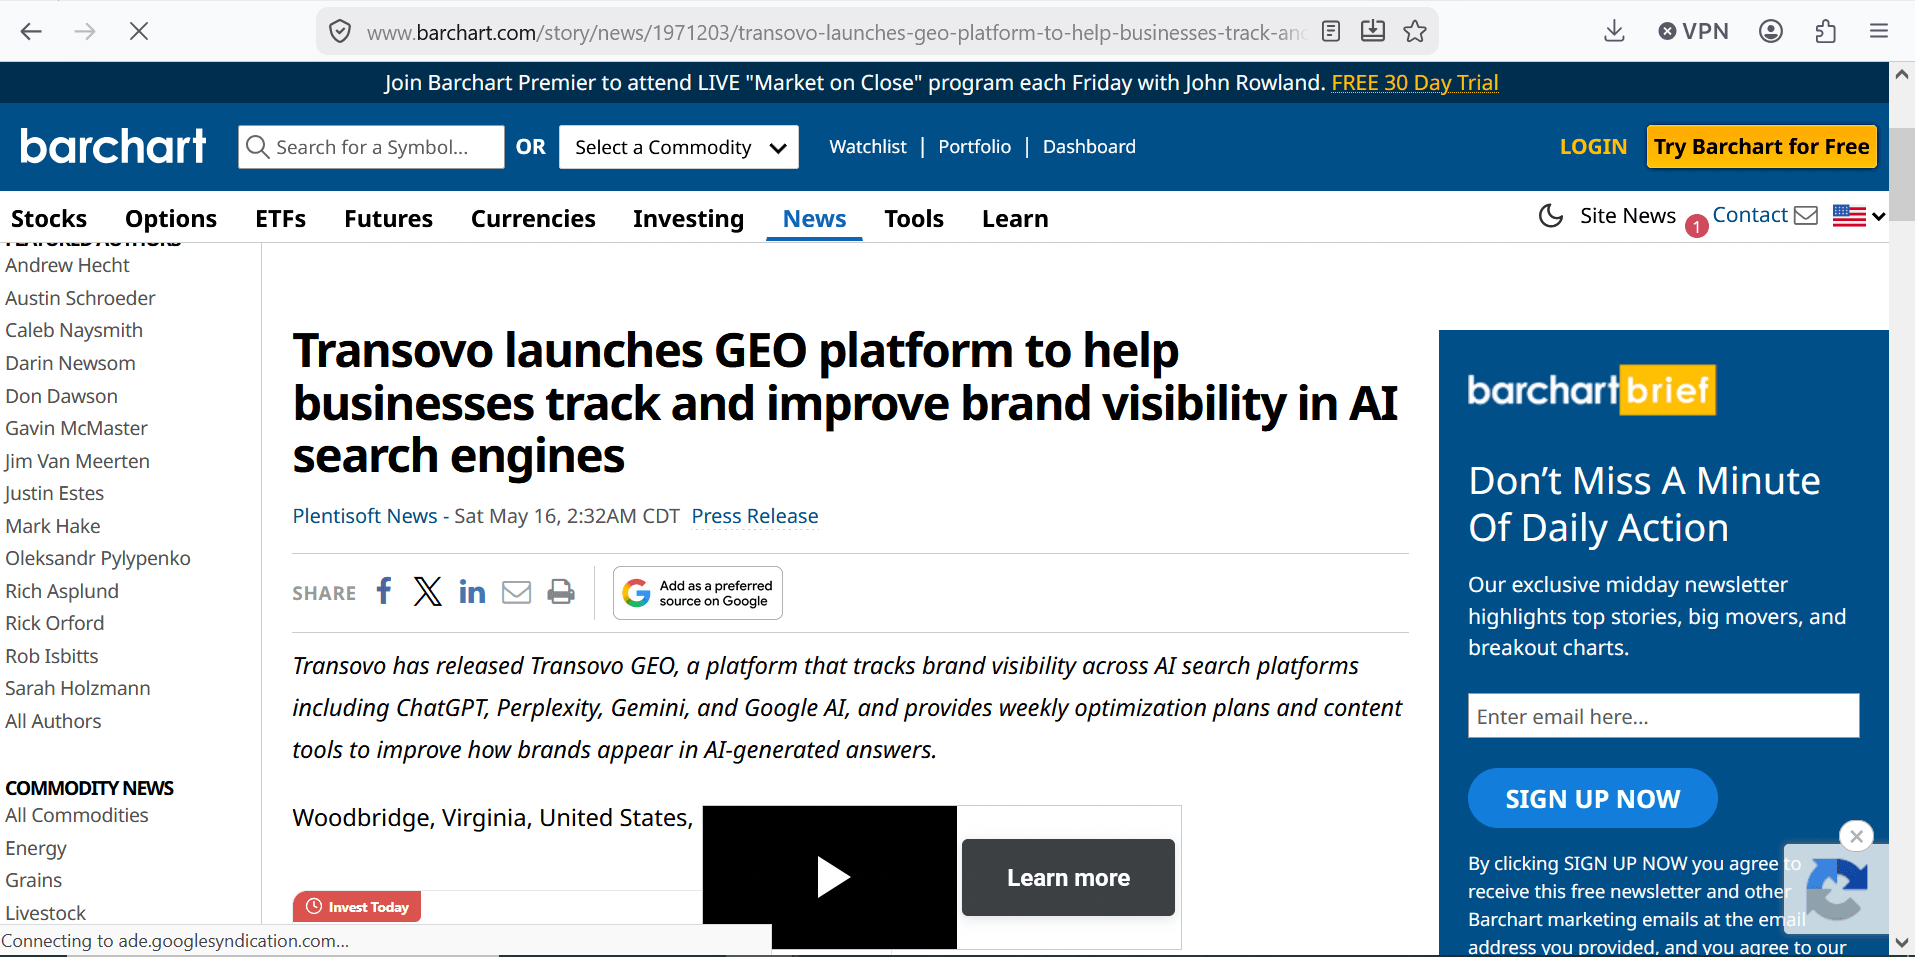Screen dimensions: 1915x957
Task: Open author Oleksandr Pylypenko
Action: pos(98,558)
